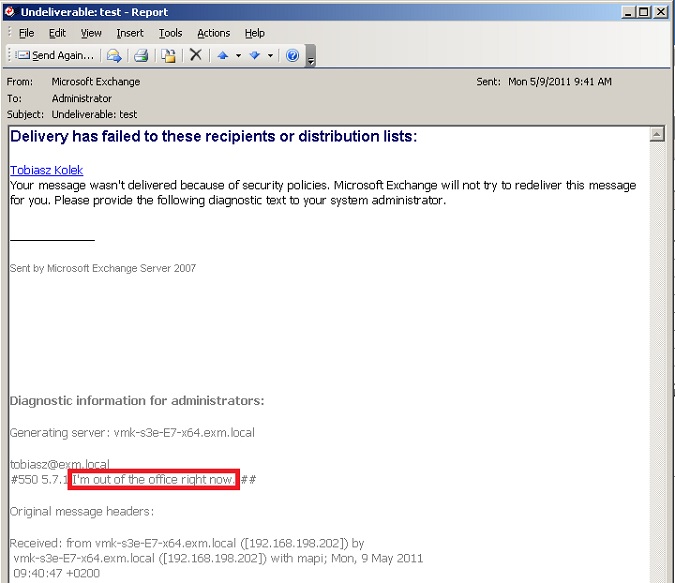
Task: Minimize the Undeliverable report window
Action: 628,12
